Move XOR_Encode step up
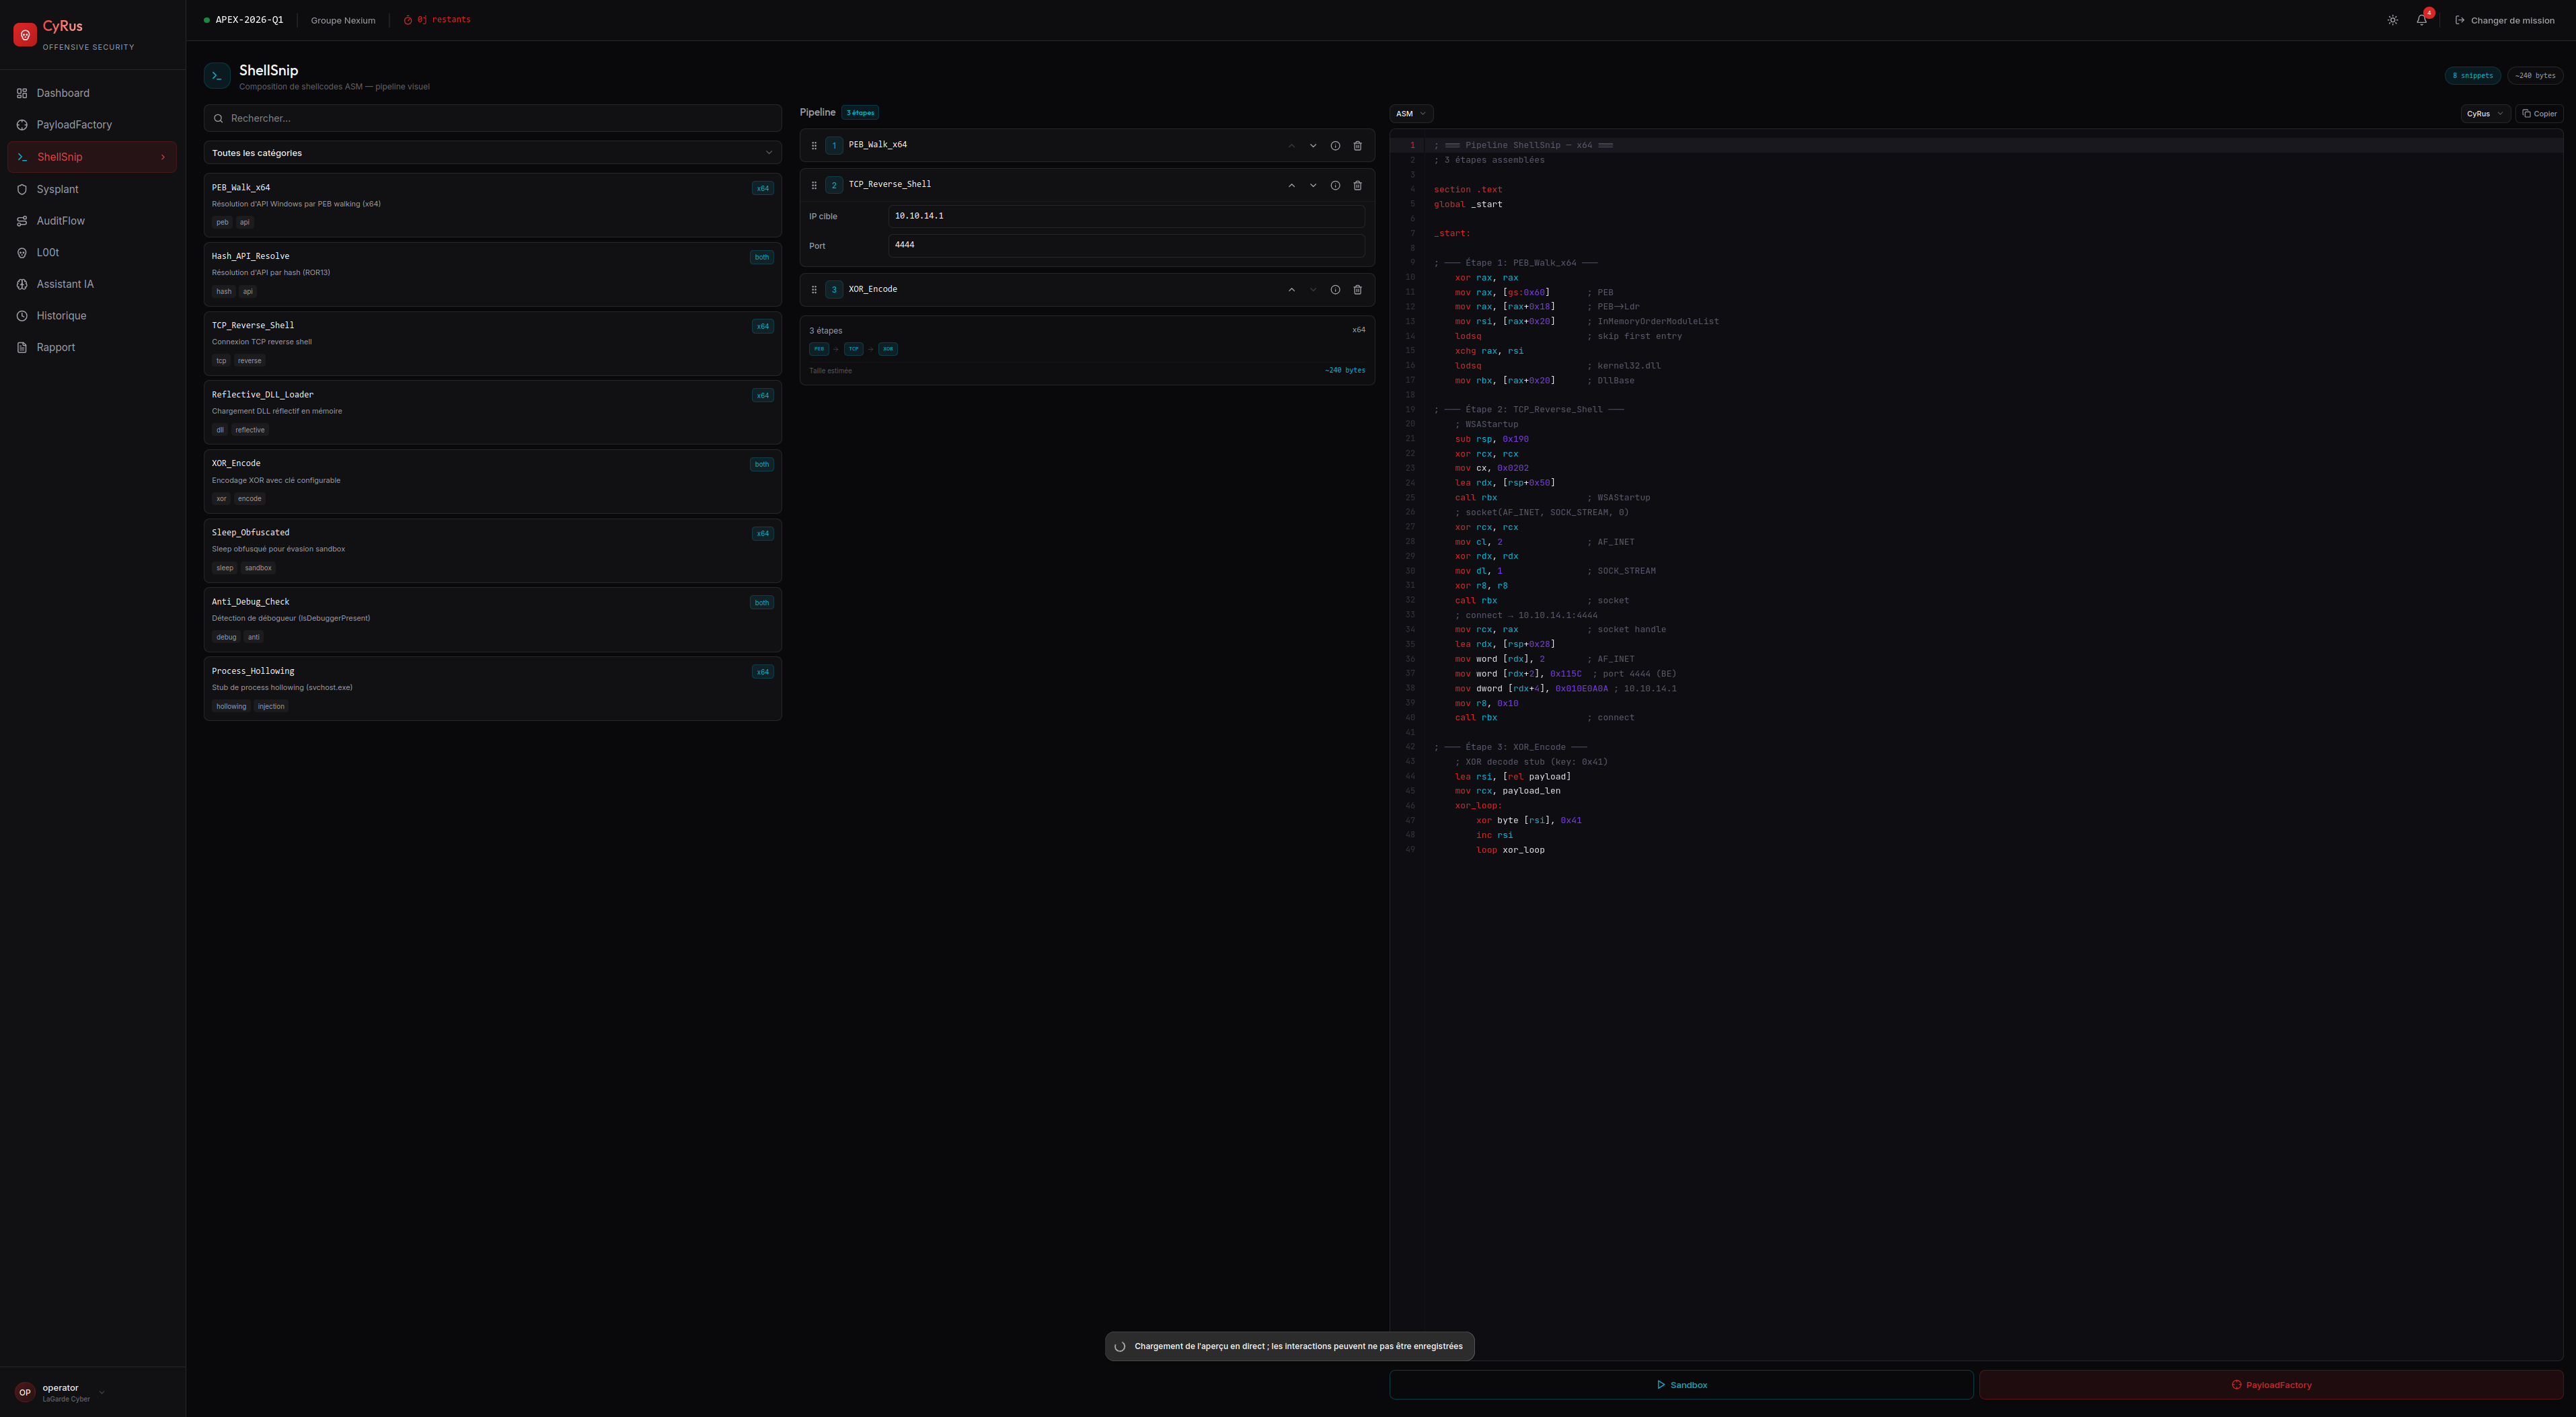This screenshot has width=2576, height=1417. (x=1291, y=290)
